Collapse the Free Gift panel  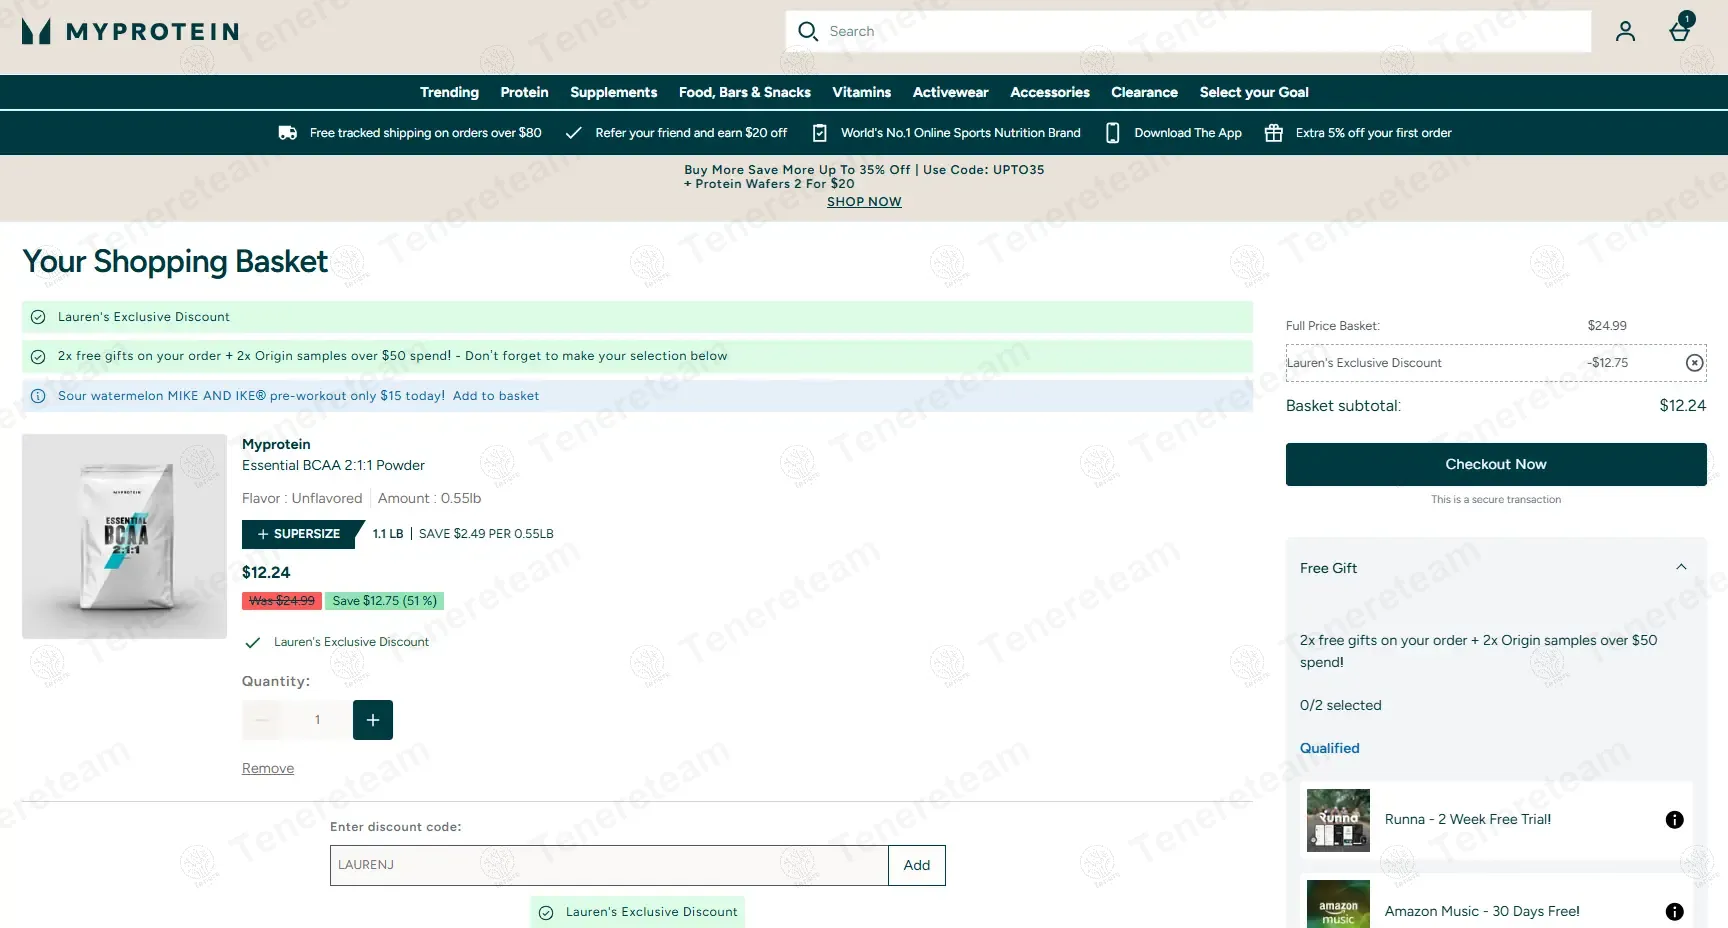click(x=1681, y=567)
